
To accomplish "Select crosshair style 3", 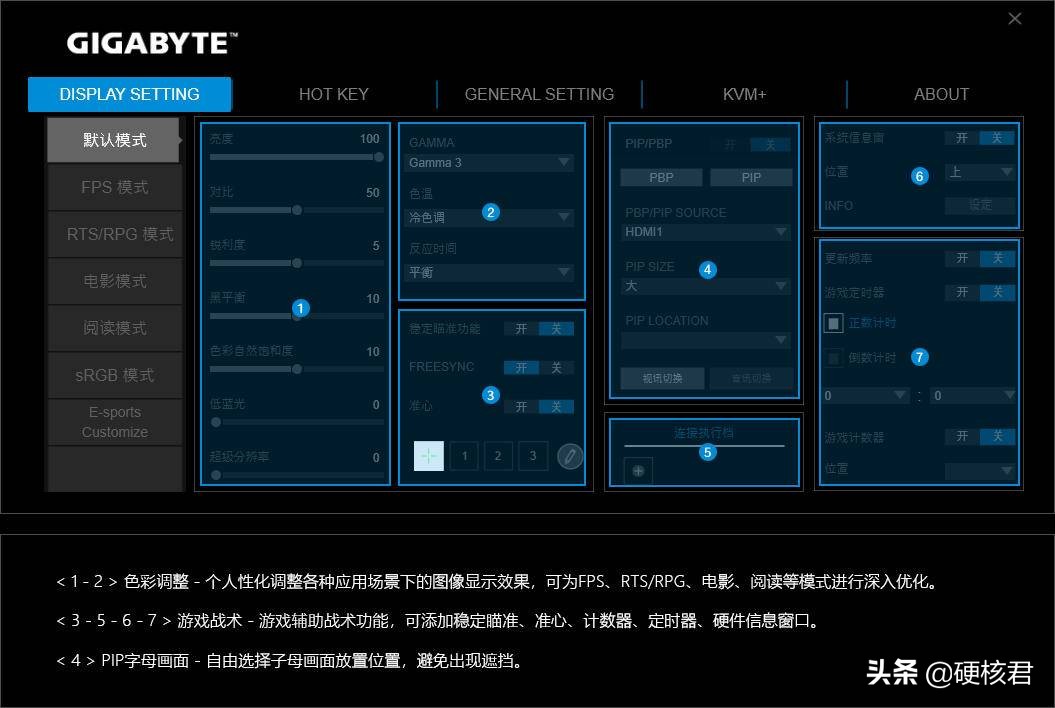I will [x=532, y=455].
